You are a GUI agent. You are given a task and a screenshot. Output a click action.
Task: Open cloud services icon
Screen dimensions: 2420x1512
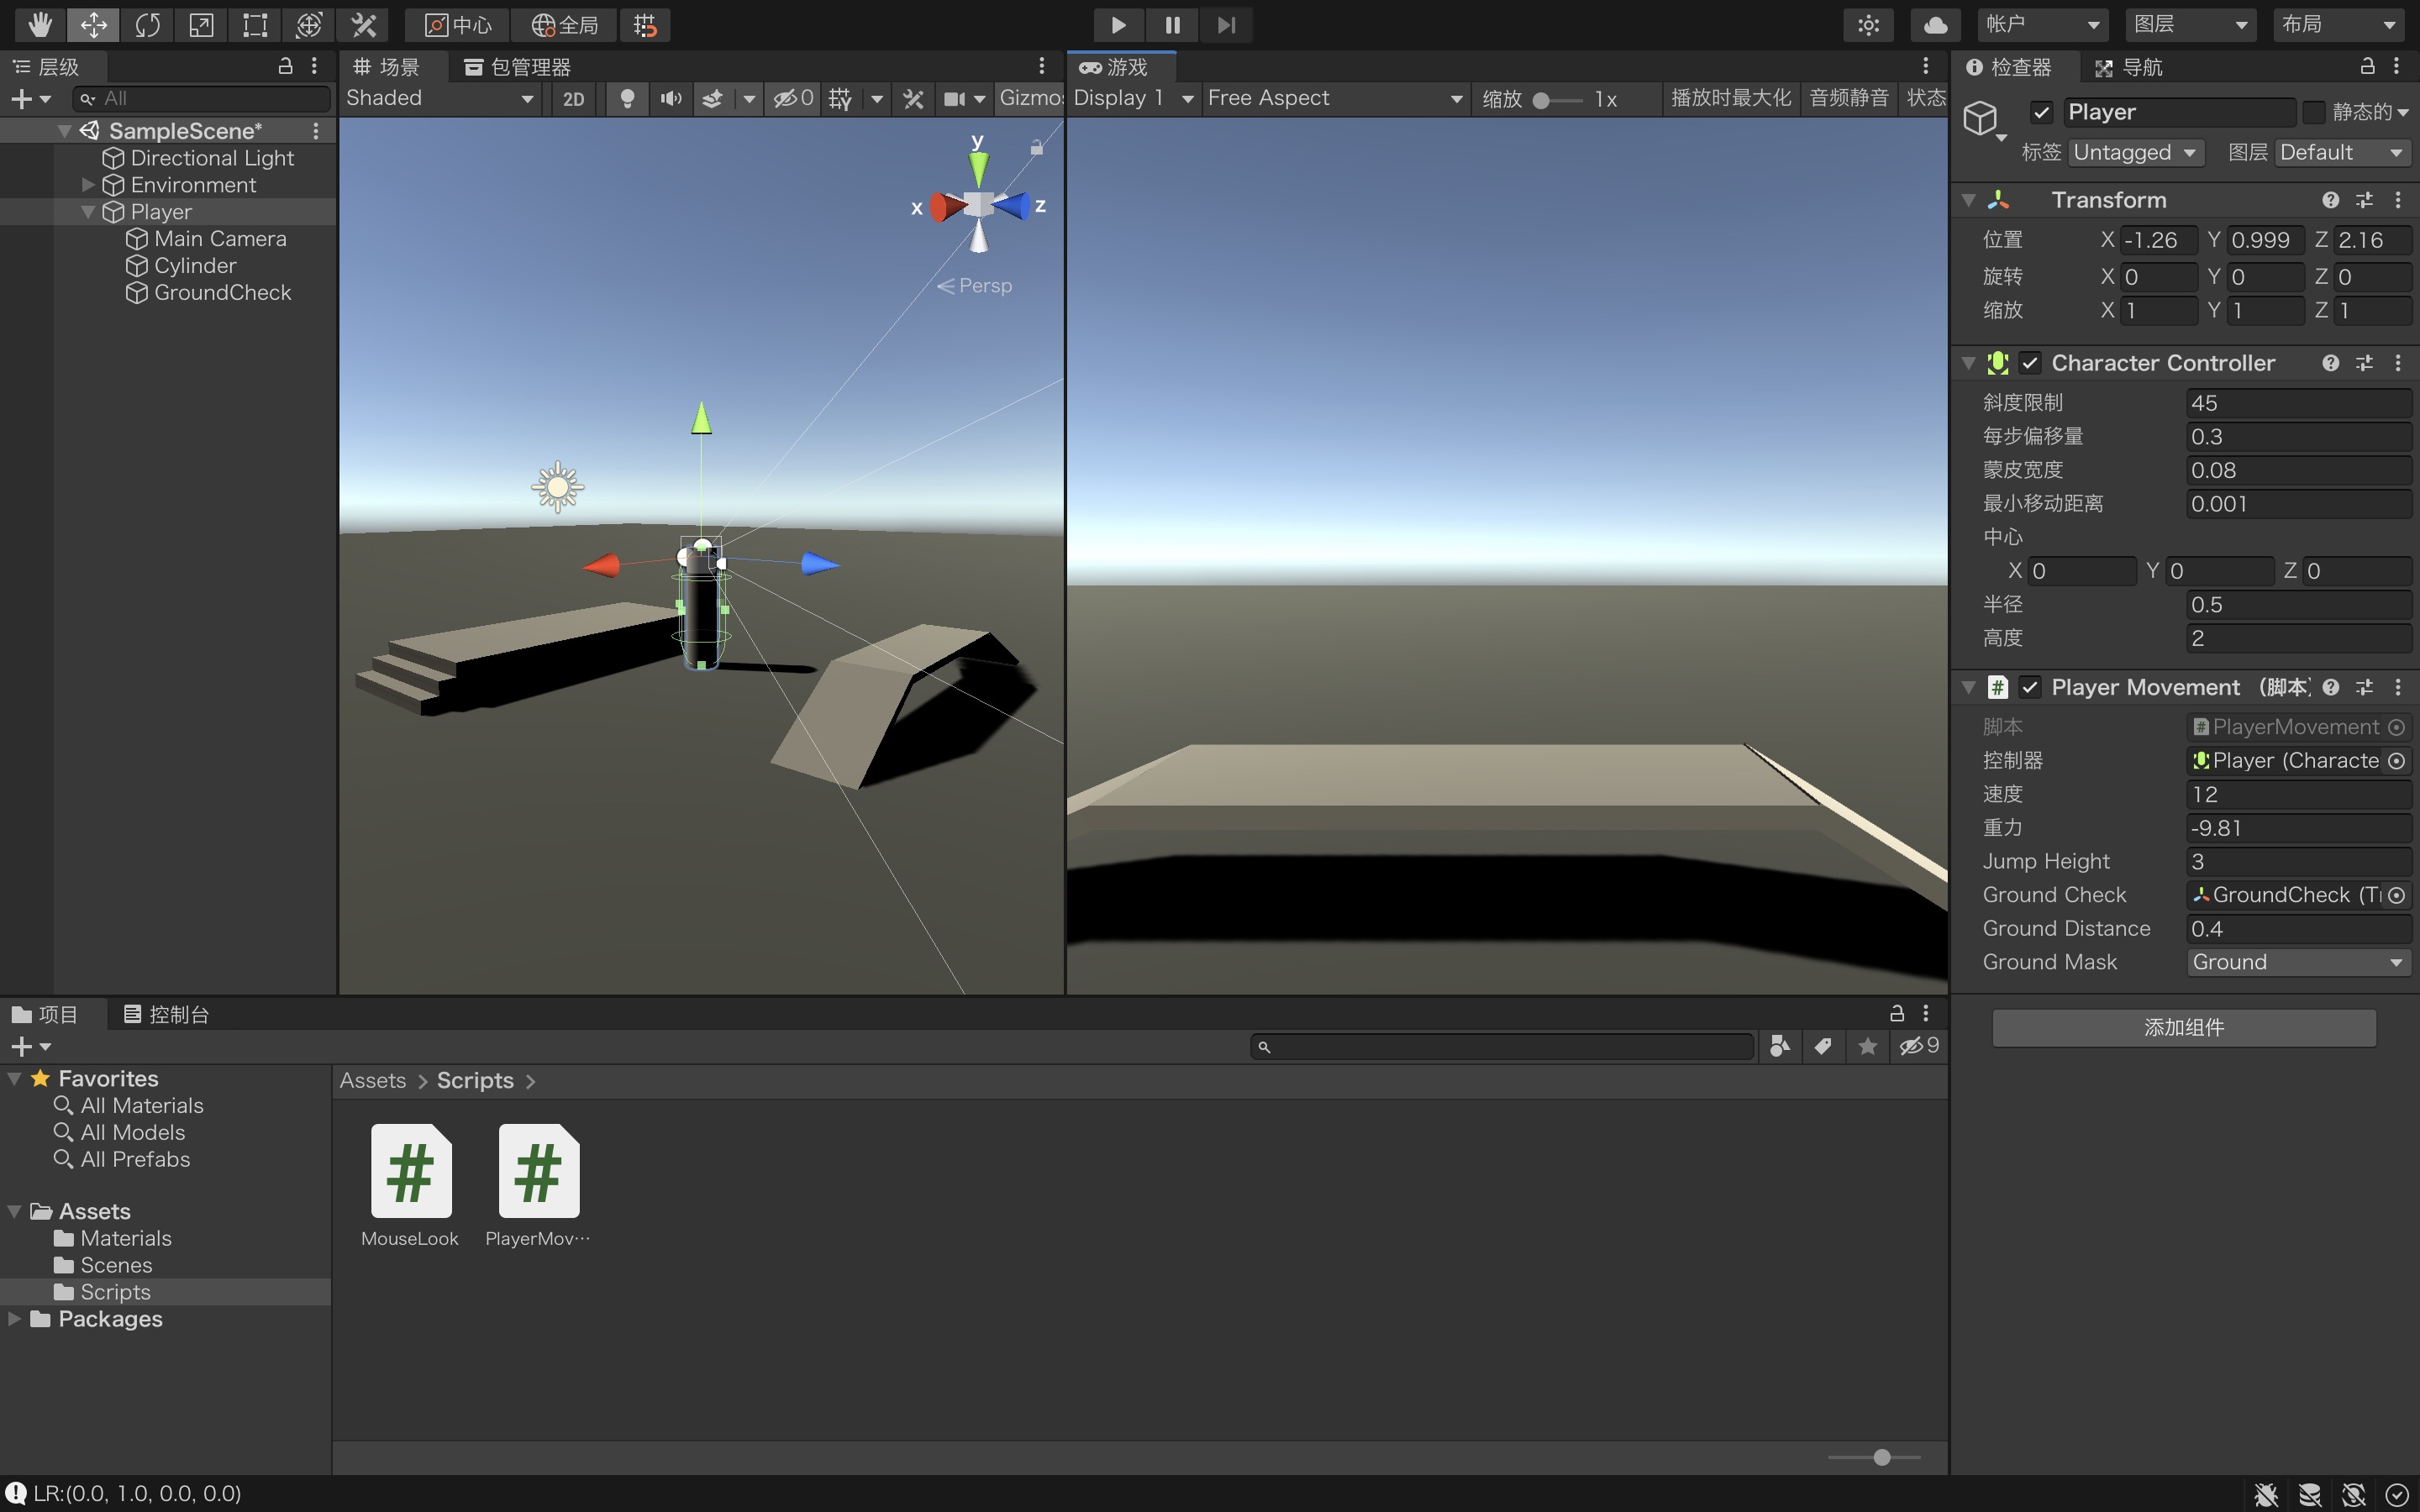pos(1935,25)
